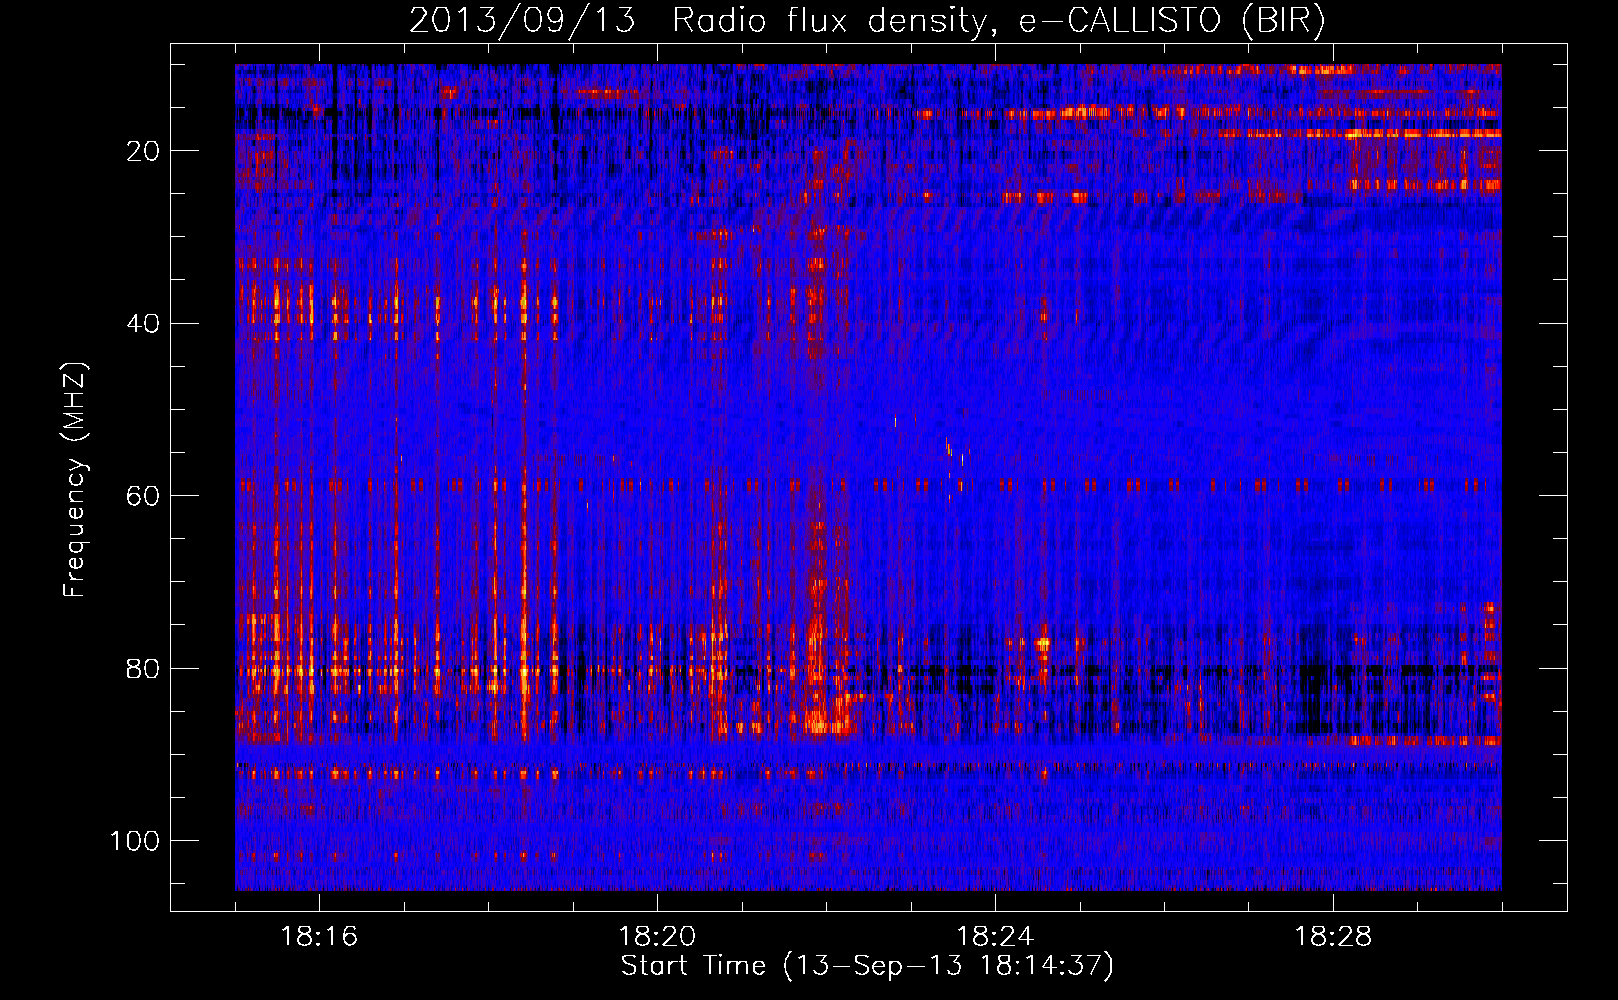Click the "40" frequency tick label
1618x1000 pixels.
point(144,324)
